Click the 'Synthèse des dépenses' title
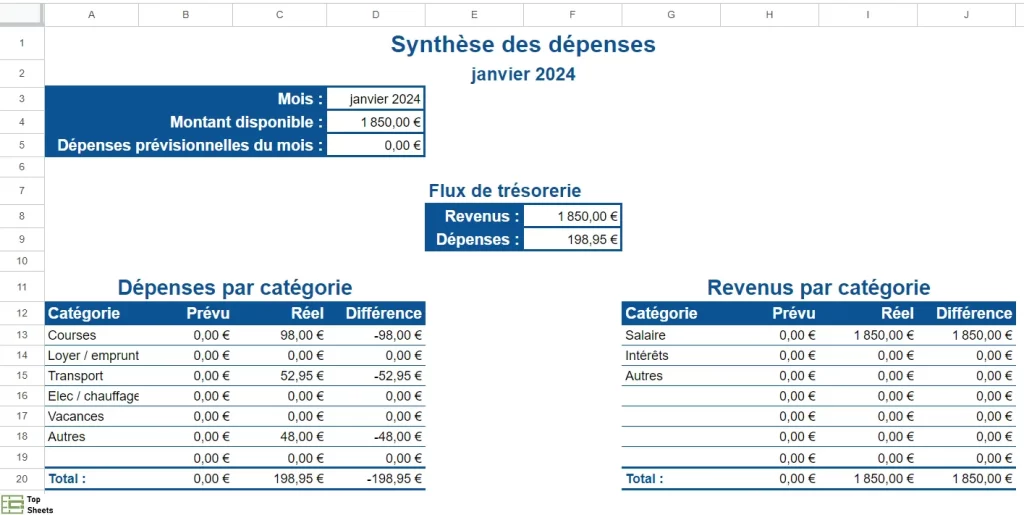This screenshot has height=515, width=1024. tap(523, 44)
